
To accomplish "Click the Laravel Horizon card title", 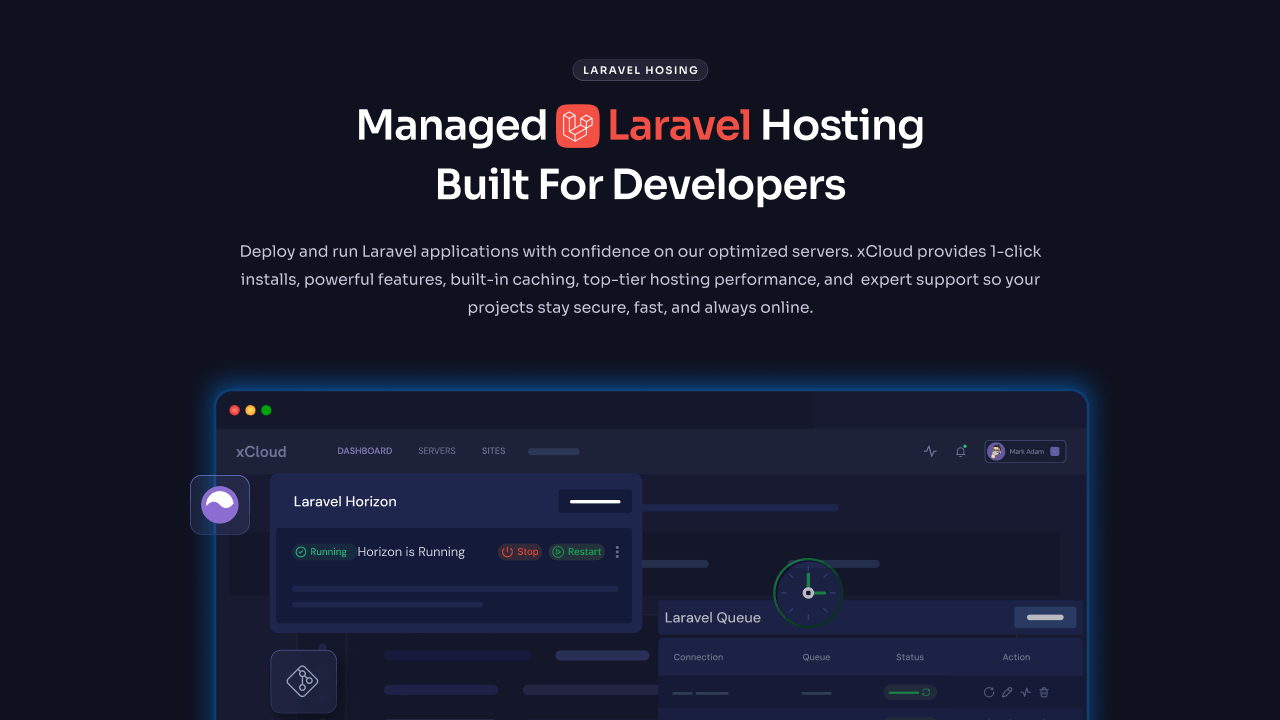I will point(345,502).
